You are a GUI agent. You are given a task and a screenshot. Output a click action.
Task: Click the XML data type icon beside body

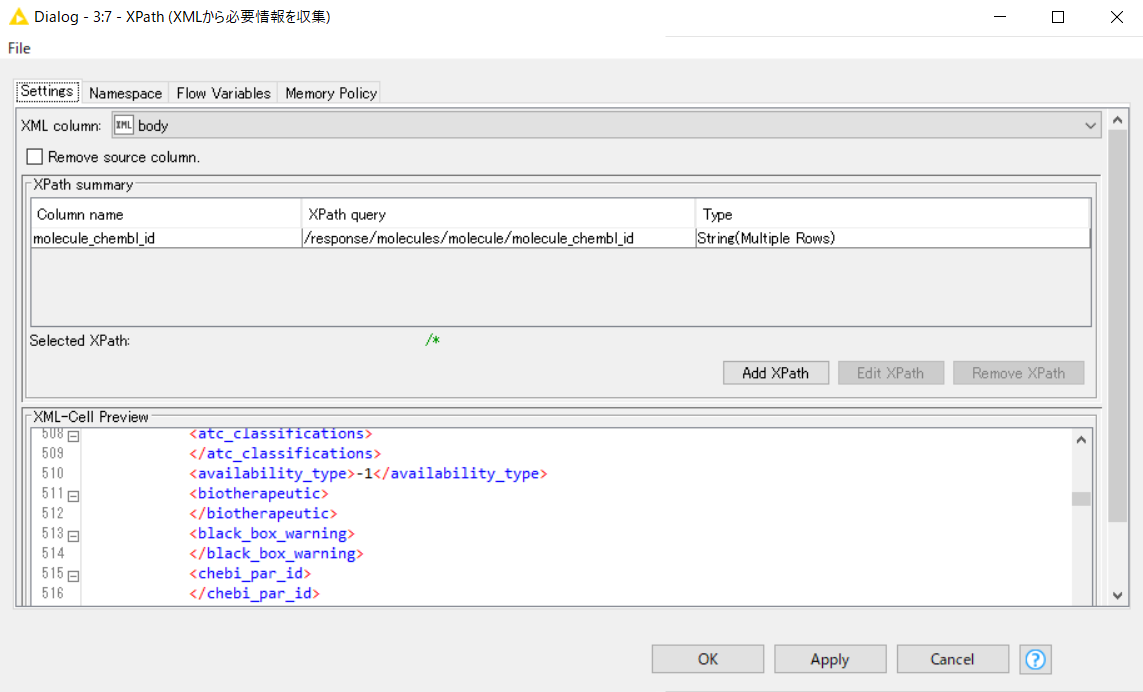click(124, 125)
